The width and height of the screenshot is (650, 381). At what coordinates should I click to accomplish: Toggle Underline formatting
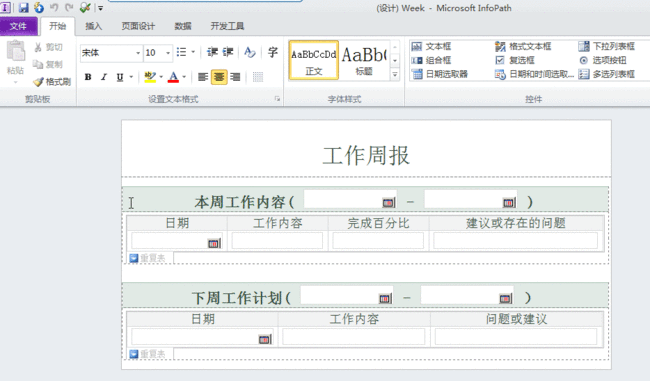pos(120,77)
